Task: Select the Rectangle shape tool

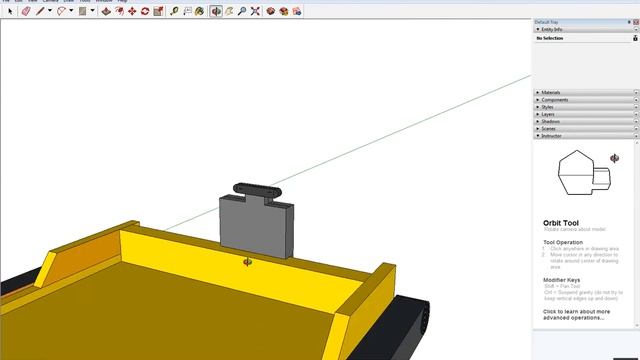Action: (x=82, y=11)
